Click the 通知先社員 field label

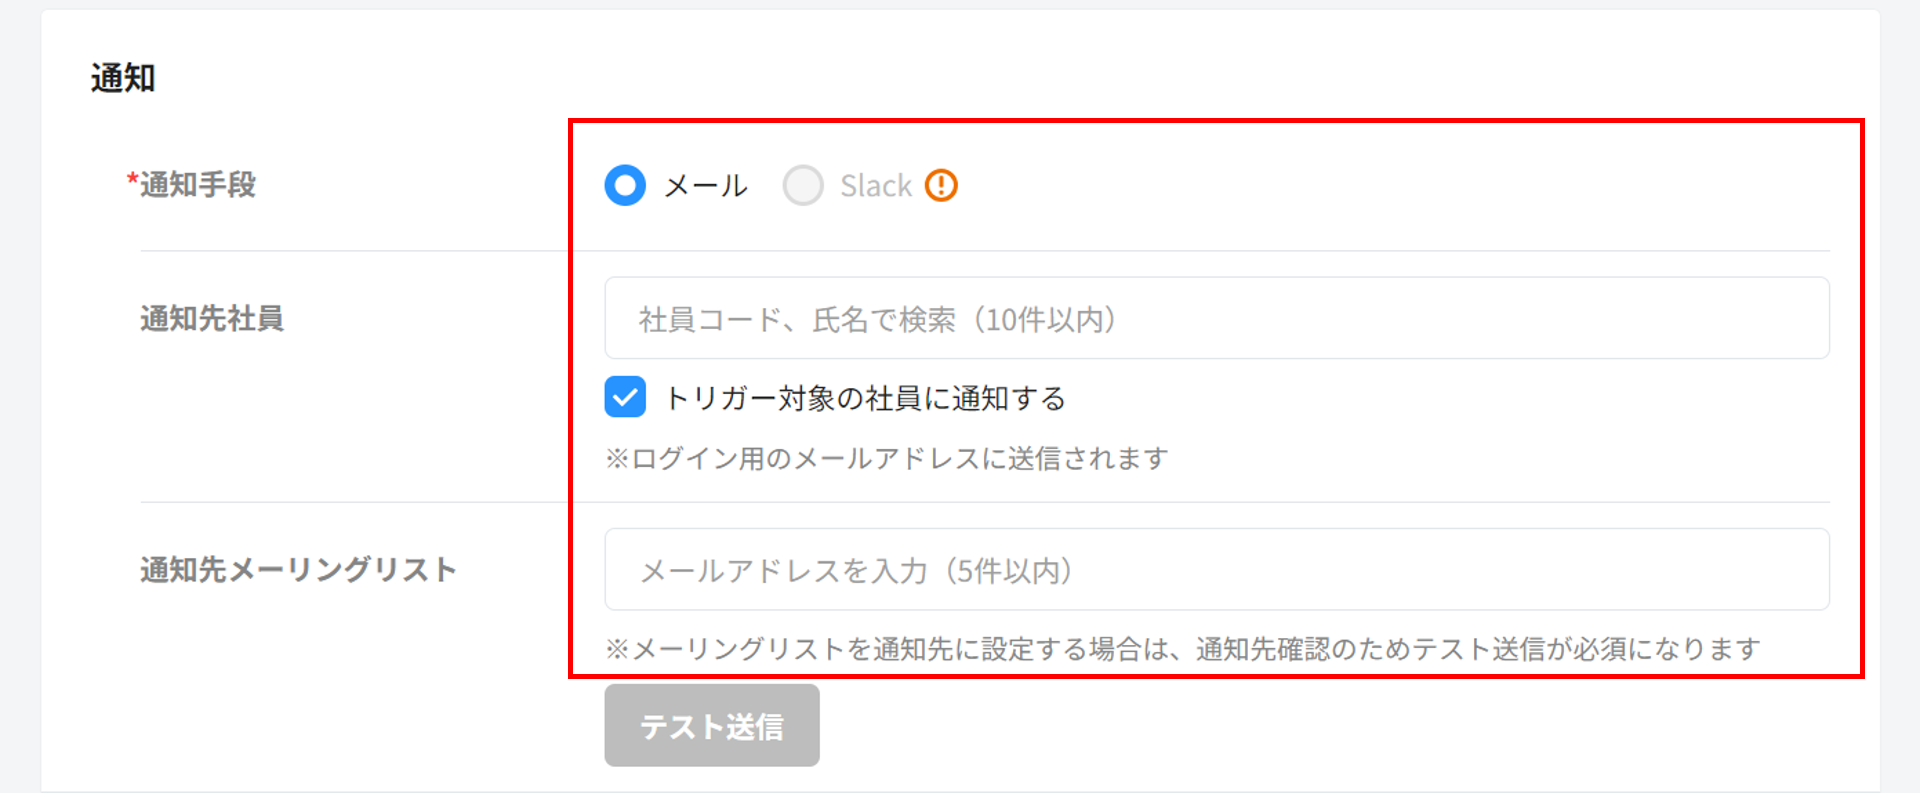pos(212,319)
